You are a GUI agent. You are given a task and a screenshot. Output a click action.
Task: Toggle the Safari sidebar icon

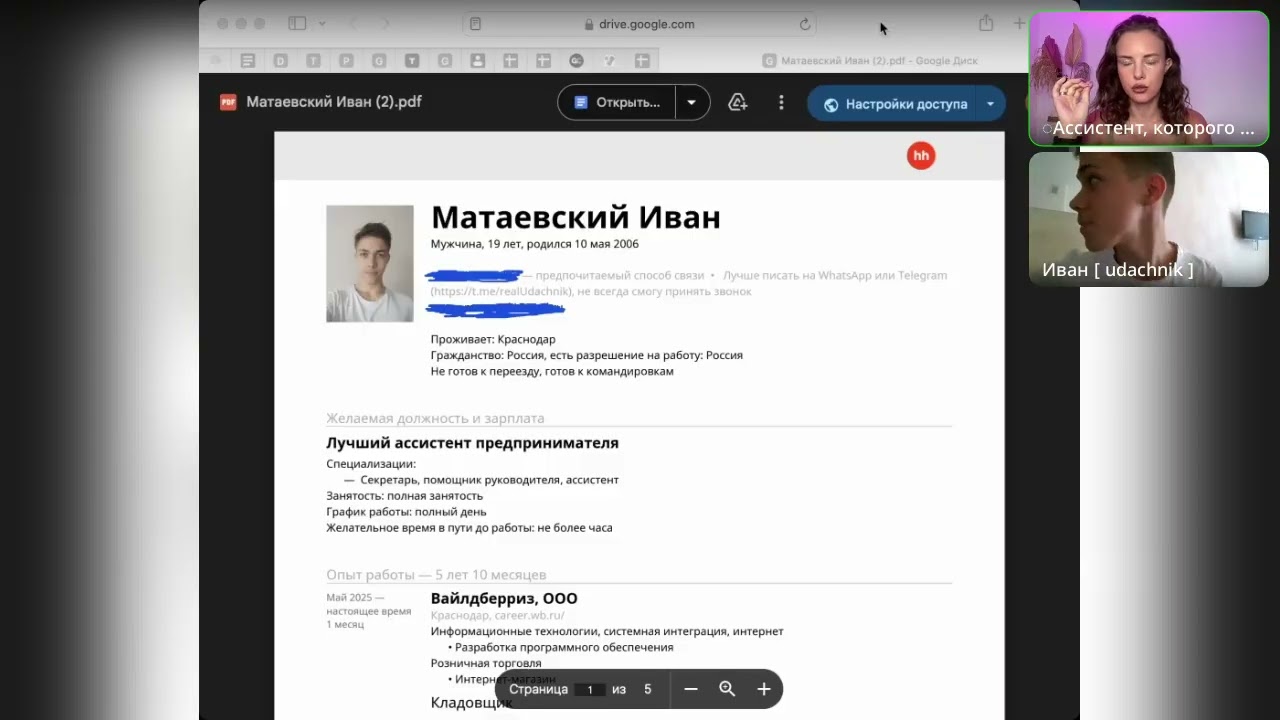pos(297,23)
